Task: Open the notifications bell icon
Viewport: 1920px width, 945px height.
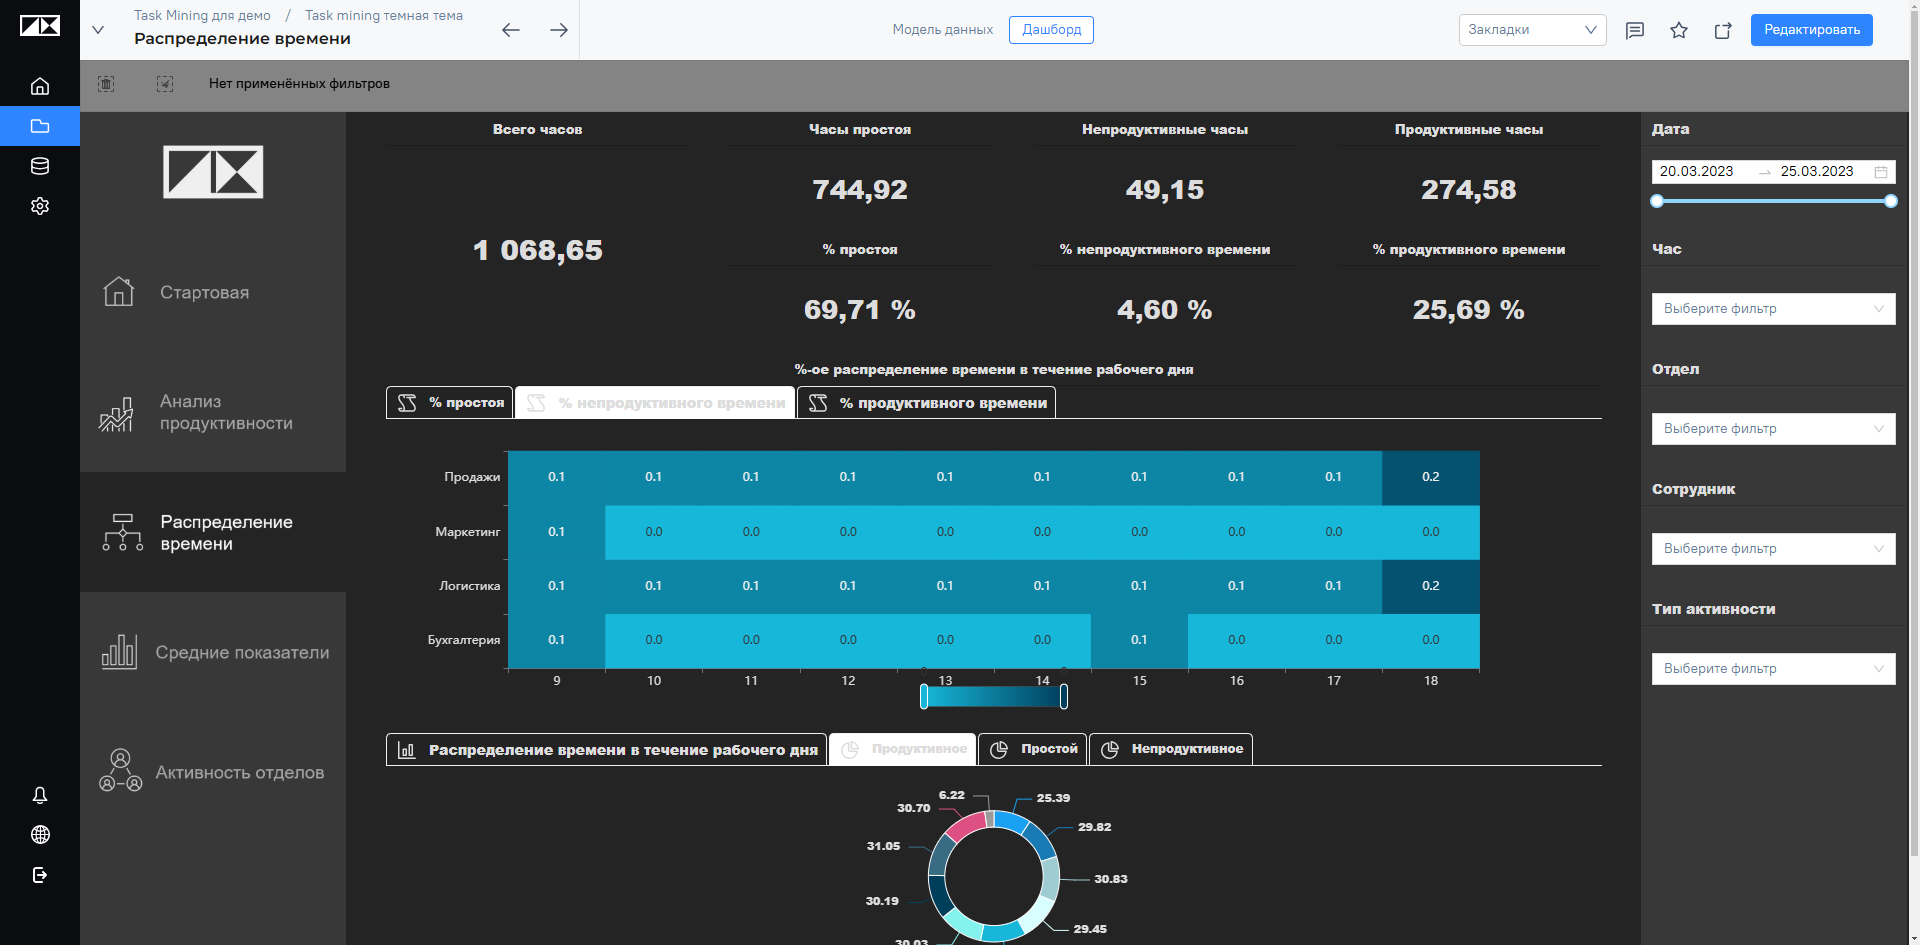Action: pyautogui.click(x=40, y=795)
